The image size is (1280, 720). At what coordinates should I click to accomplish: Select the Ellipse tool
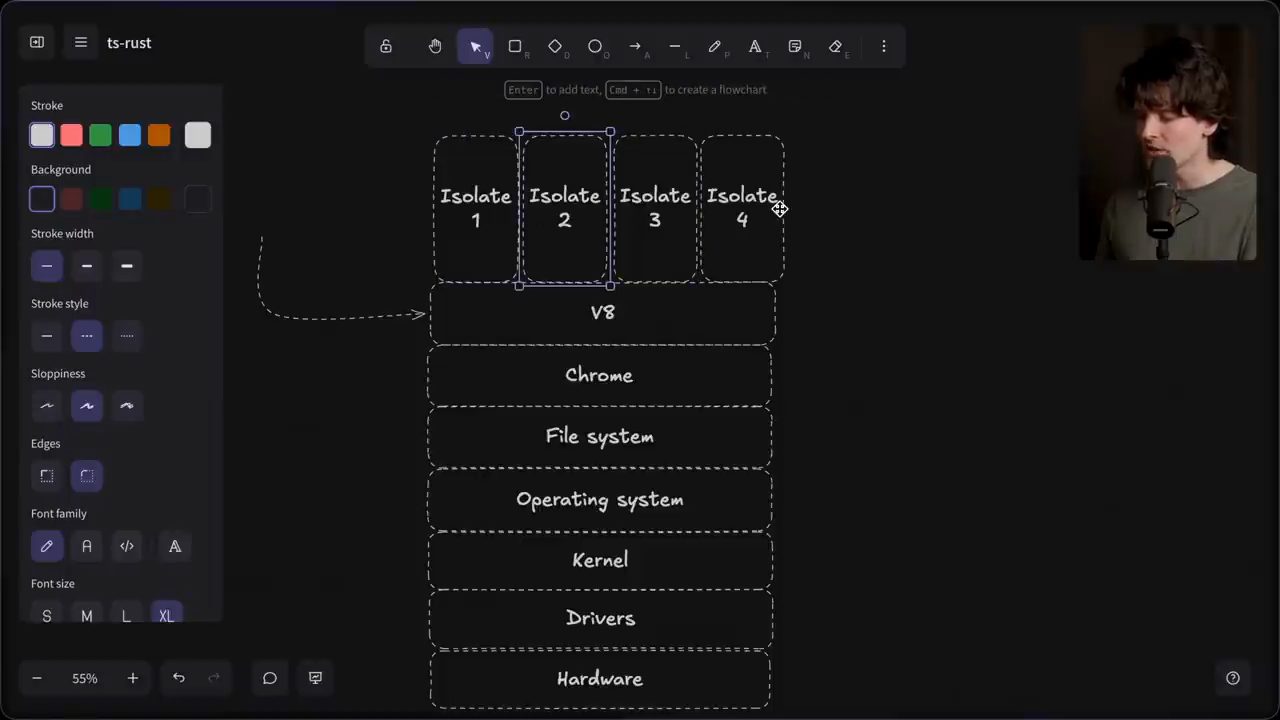click(595, 46)
